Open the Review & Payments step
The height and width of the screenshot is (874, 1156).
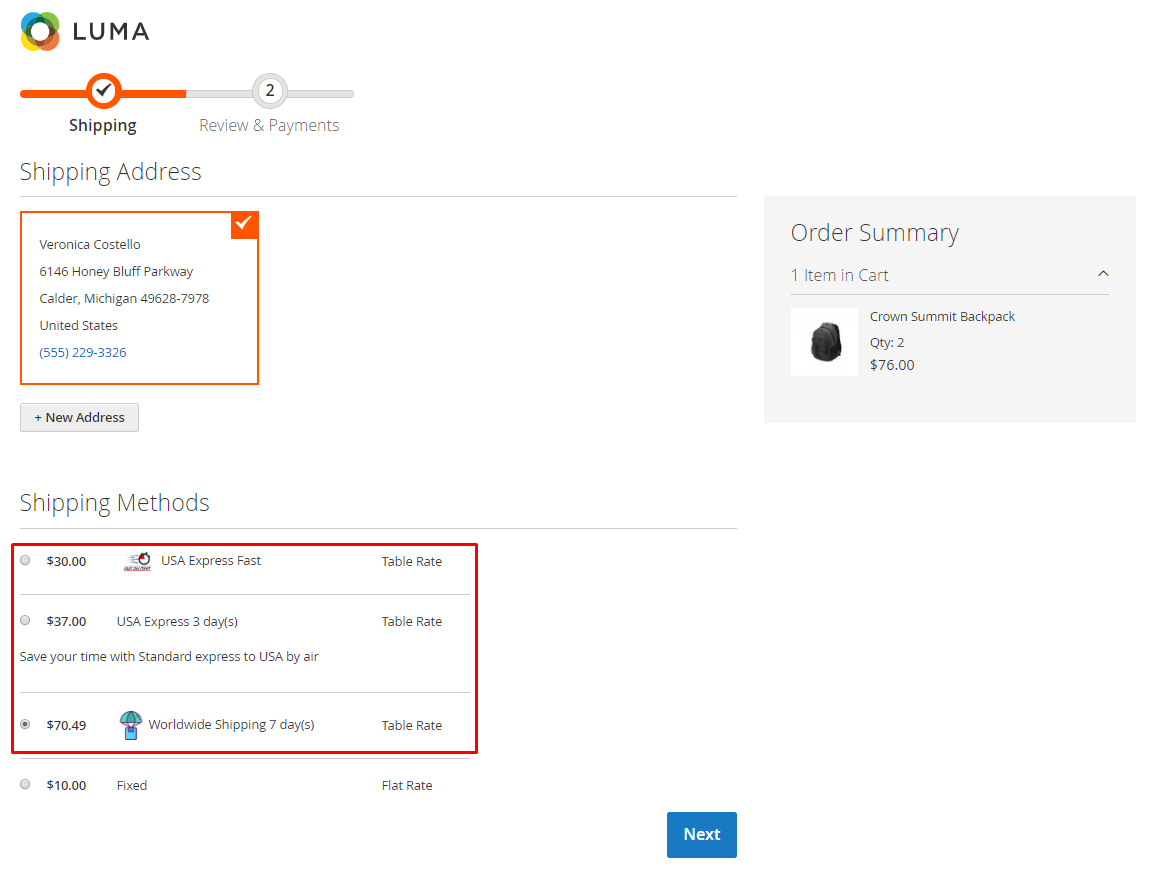(x=269, y=125)
